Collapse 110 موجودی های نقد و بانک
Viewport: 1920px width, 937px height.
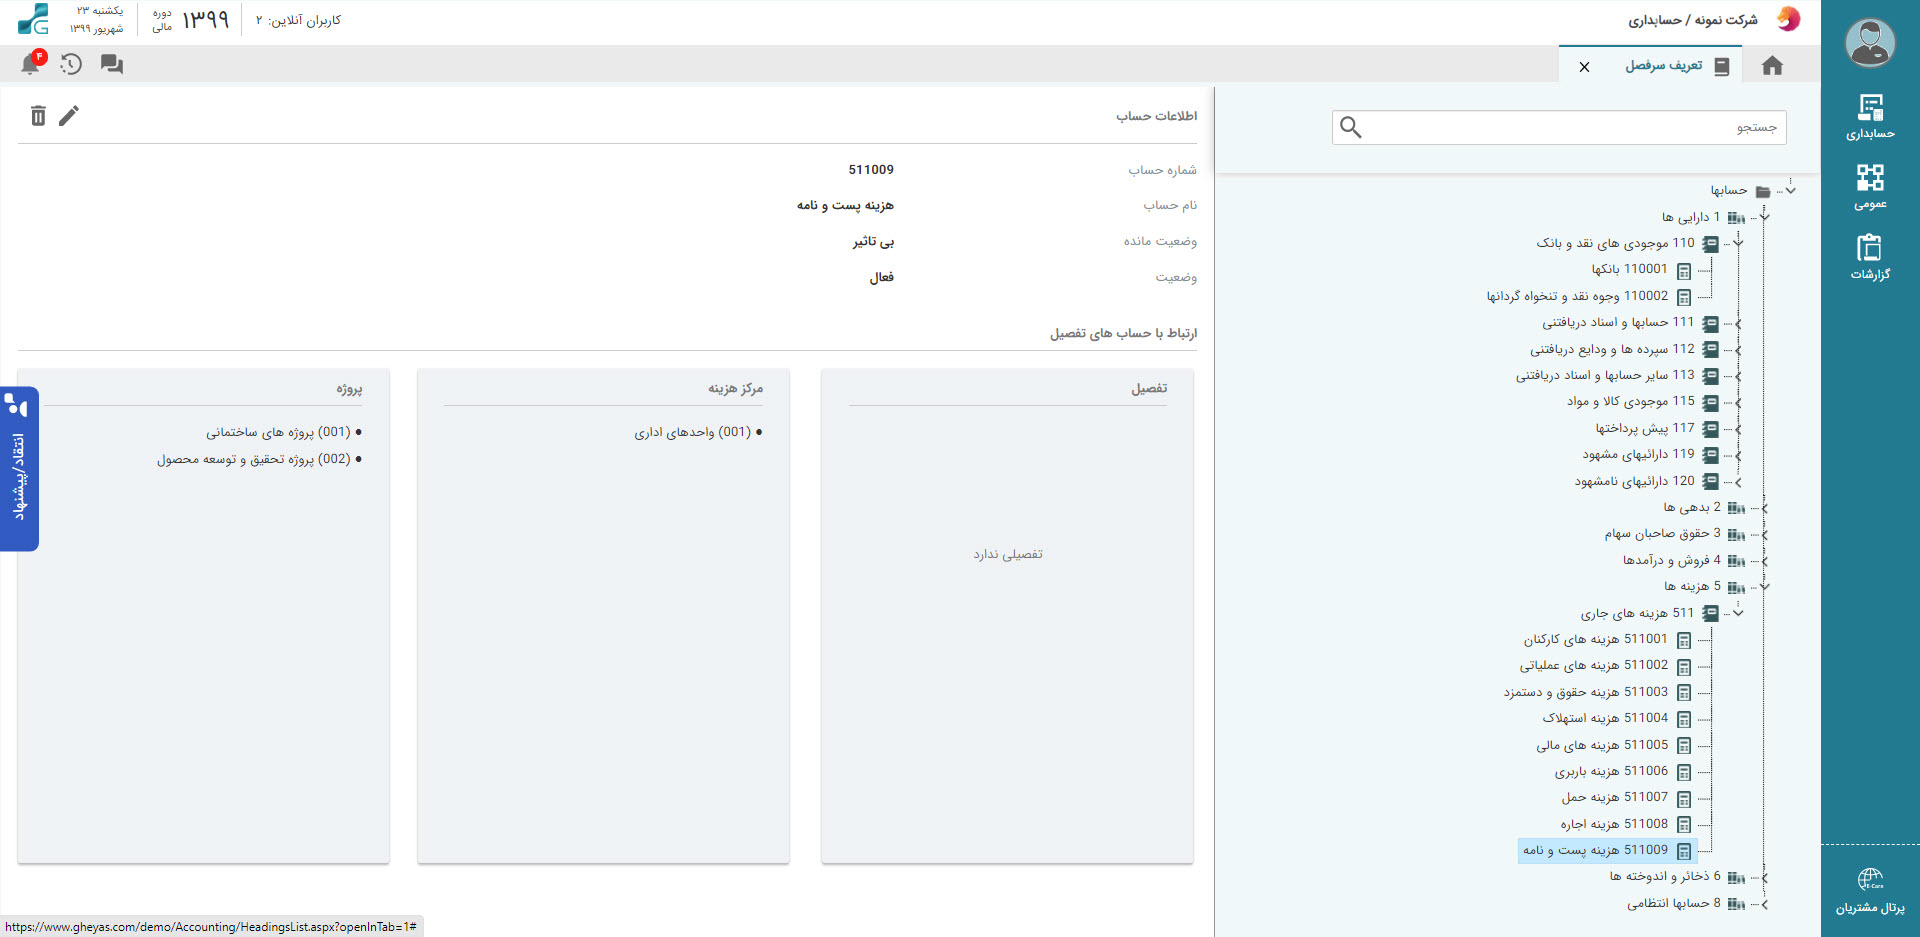click(x=1739, y=243)
